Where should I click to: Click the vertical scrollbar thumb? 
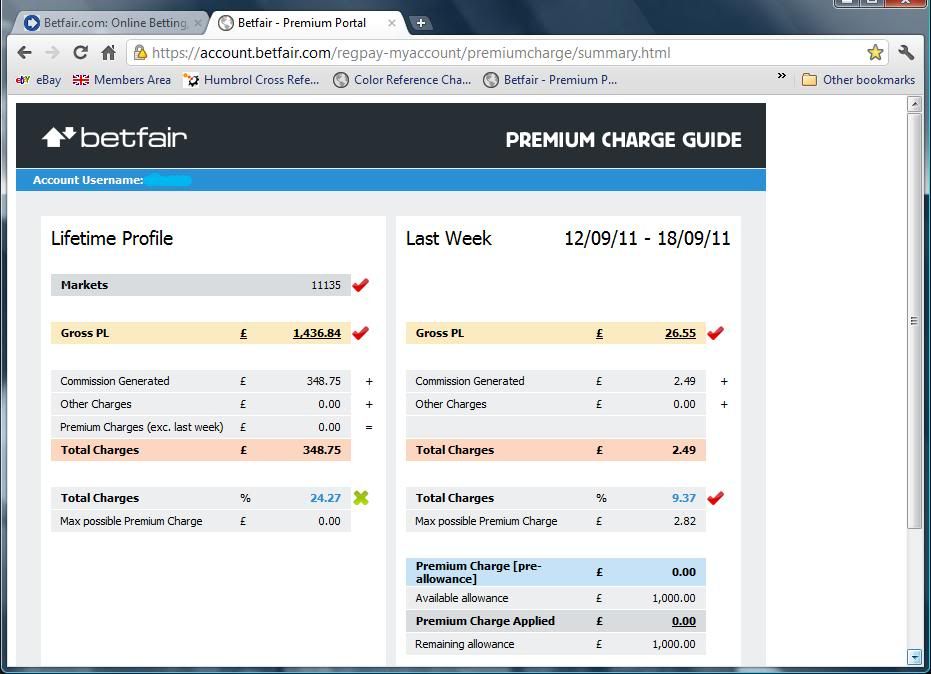pos(914,321)
